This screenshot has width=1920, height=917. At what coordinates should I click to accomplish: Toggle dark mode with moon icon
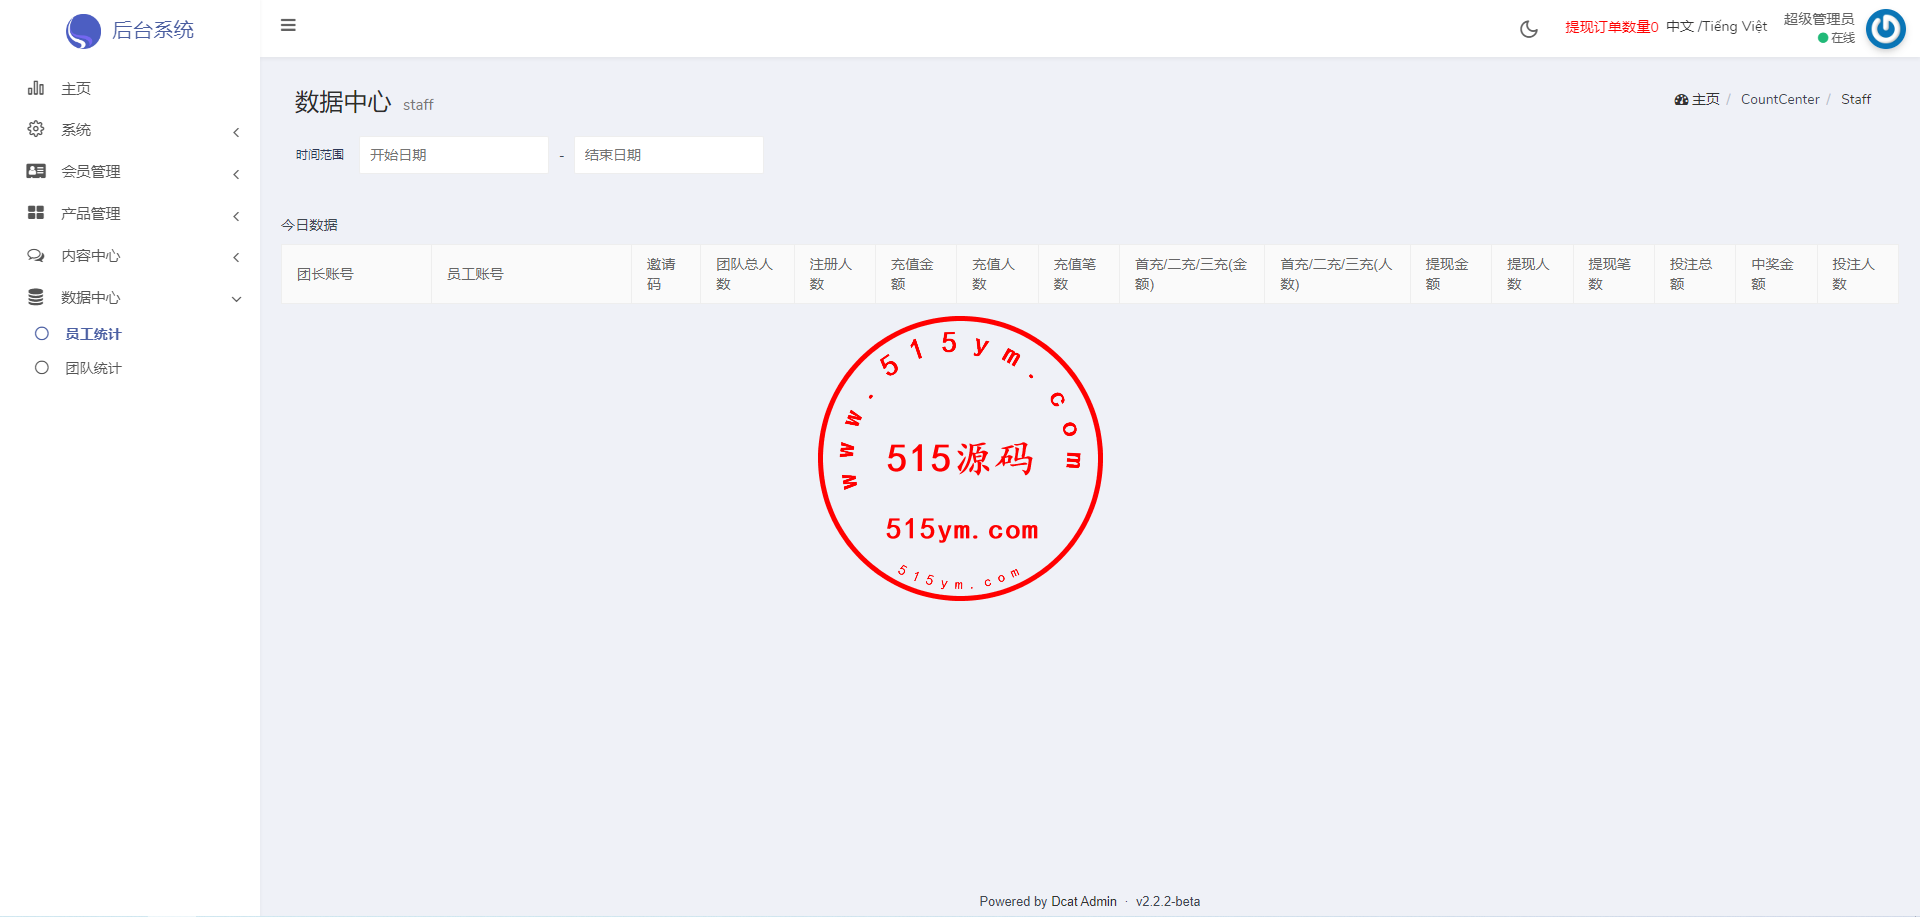[1528, 29]
